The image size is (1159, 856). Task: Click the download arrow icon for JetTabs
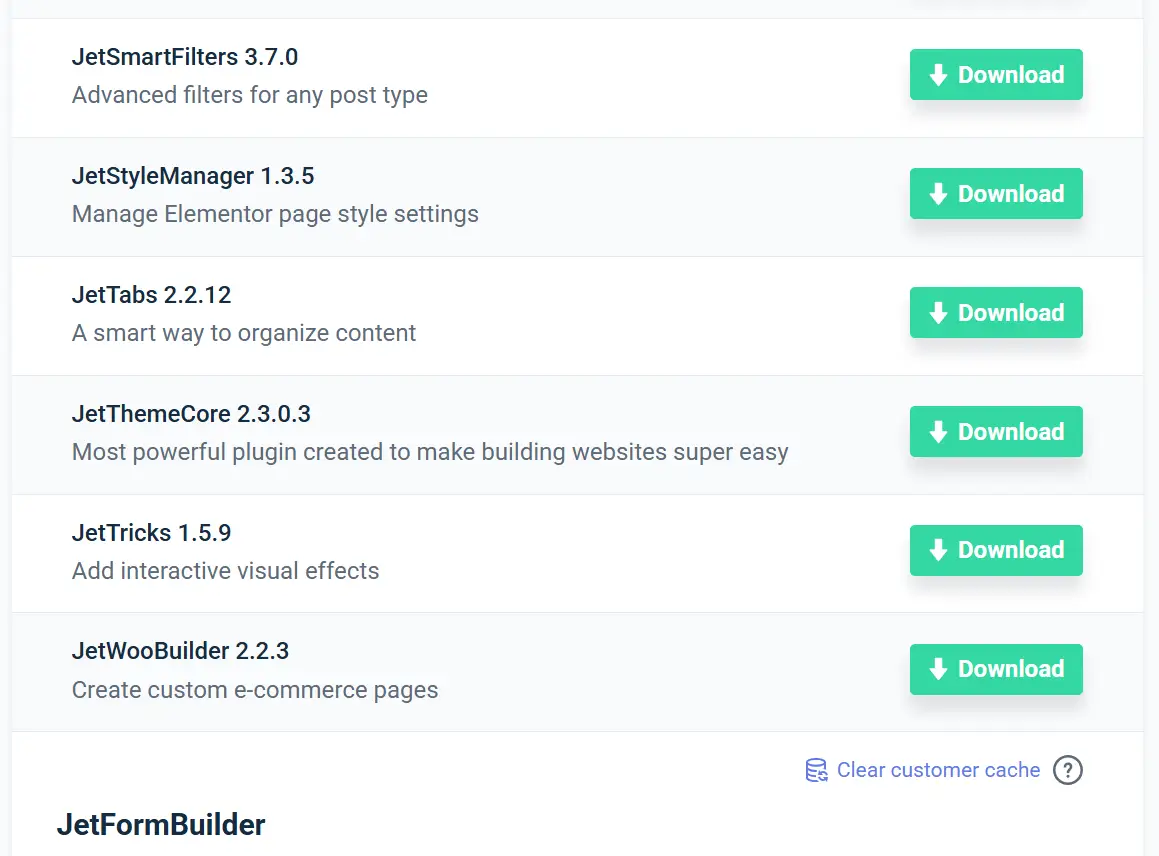938,313
